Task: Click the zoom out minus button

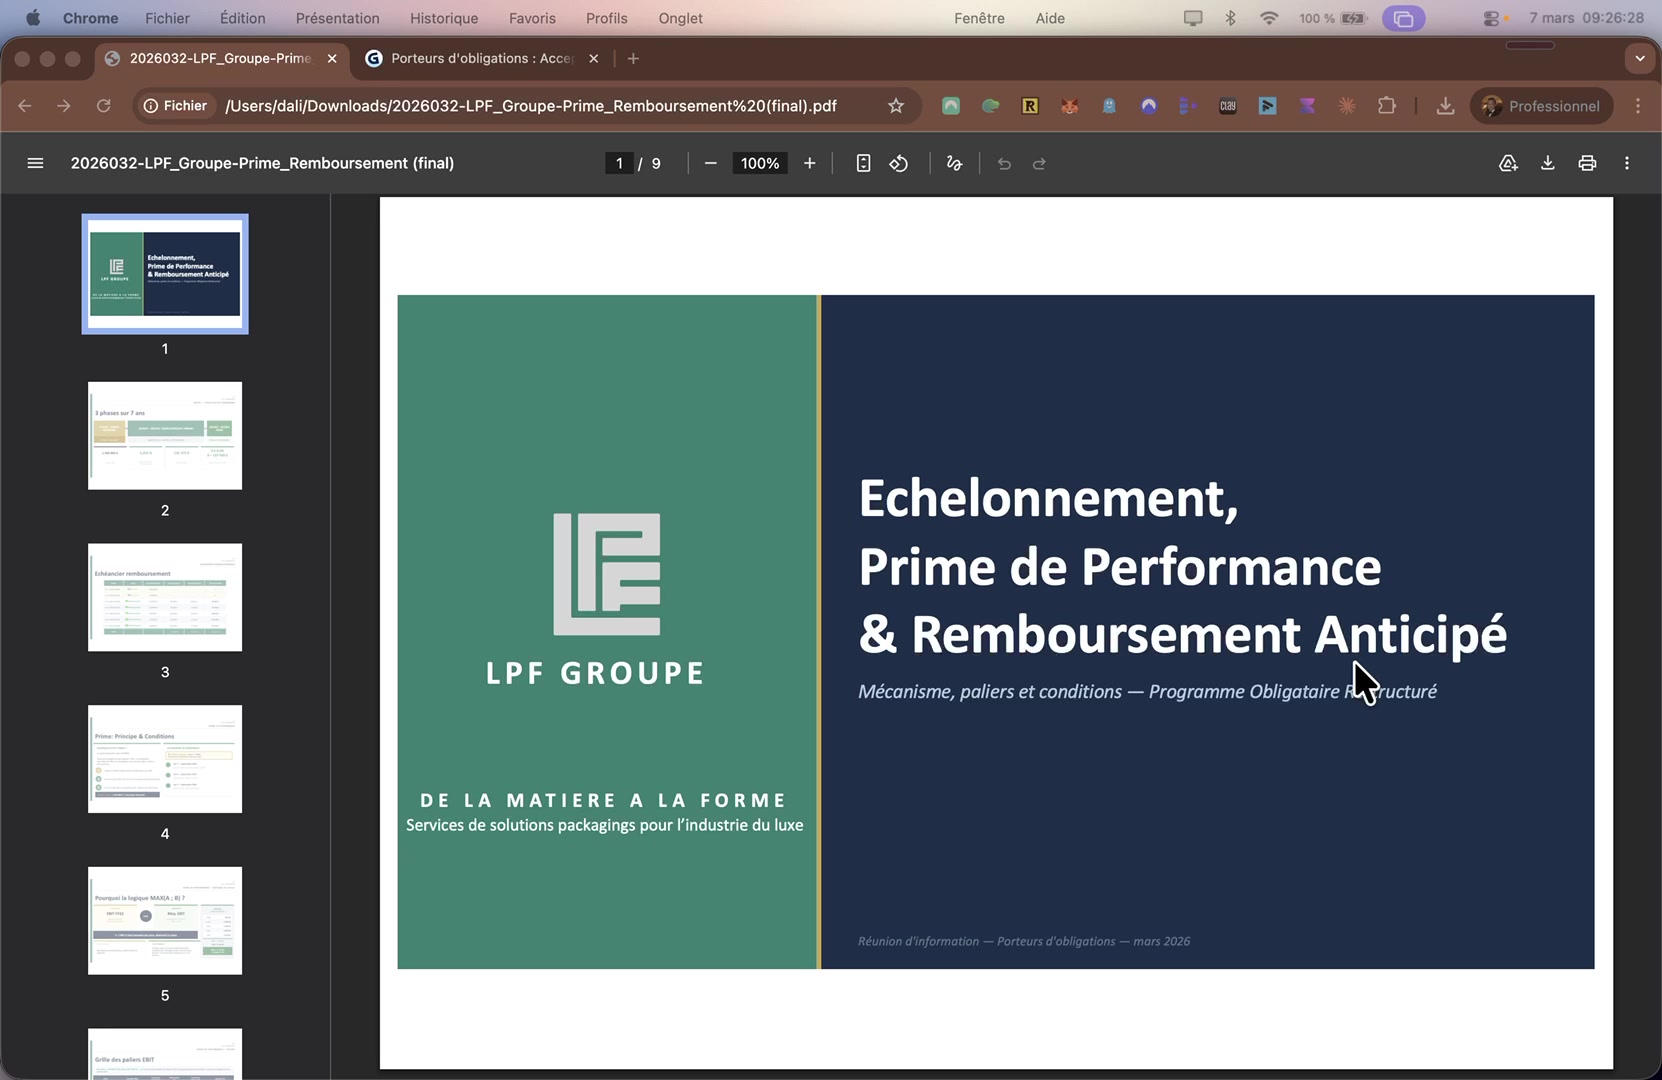Action: point(710,163)
